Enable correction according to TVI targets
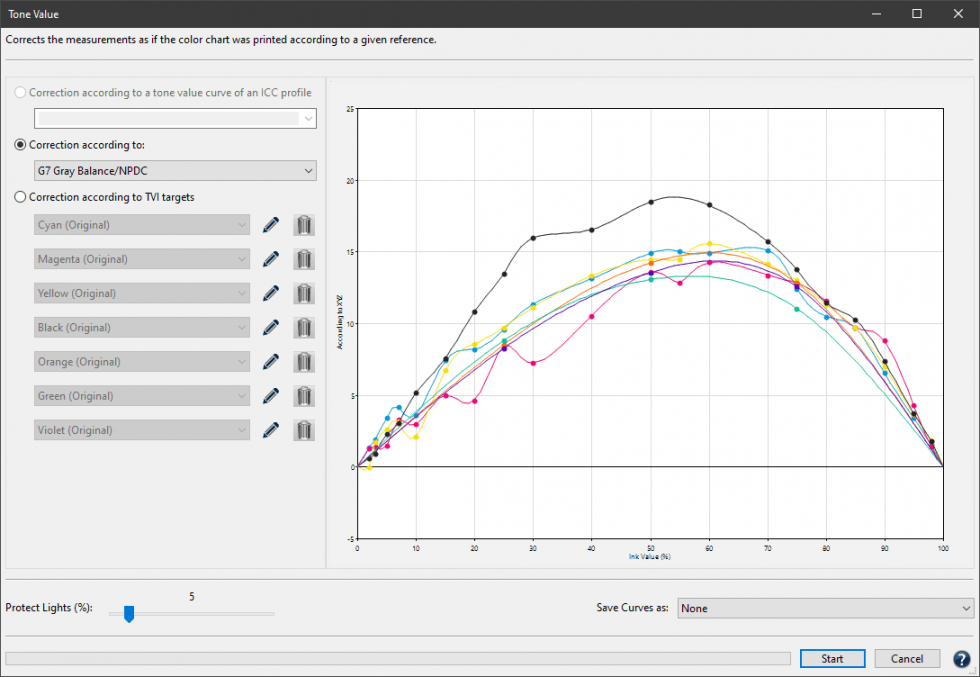 click(x=19, y=196)
